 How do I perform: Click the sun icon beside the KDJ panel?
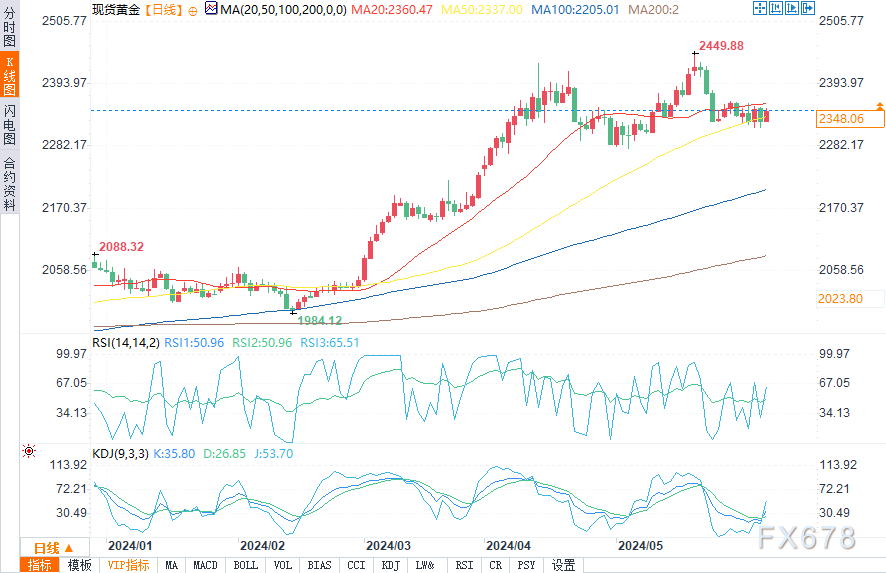tap(28, 451)
